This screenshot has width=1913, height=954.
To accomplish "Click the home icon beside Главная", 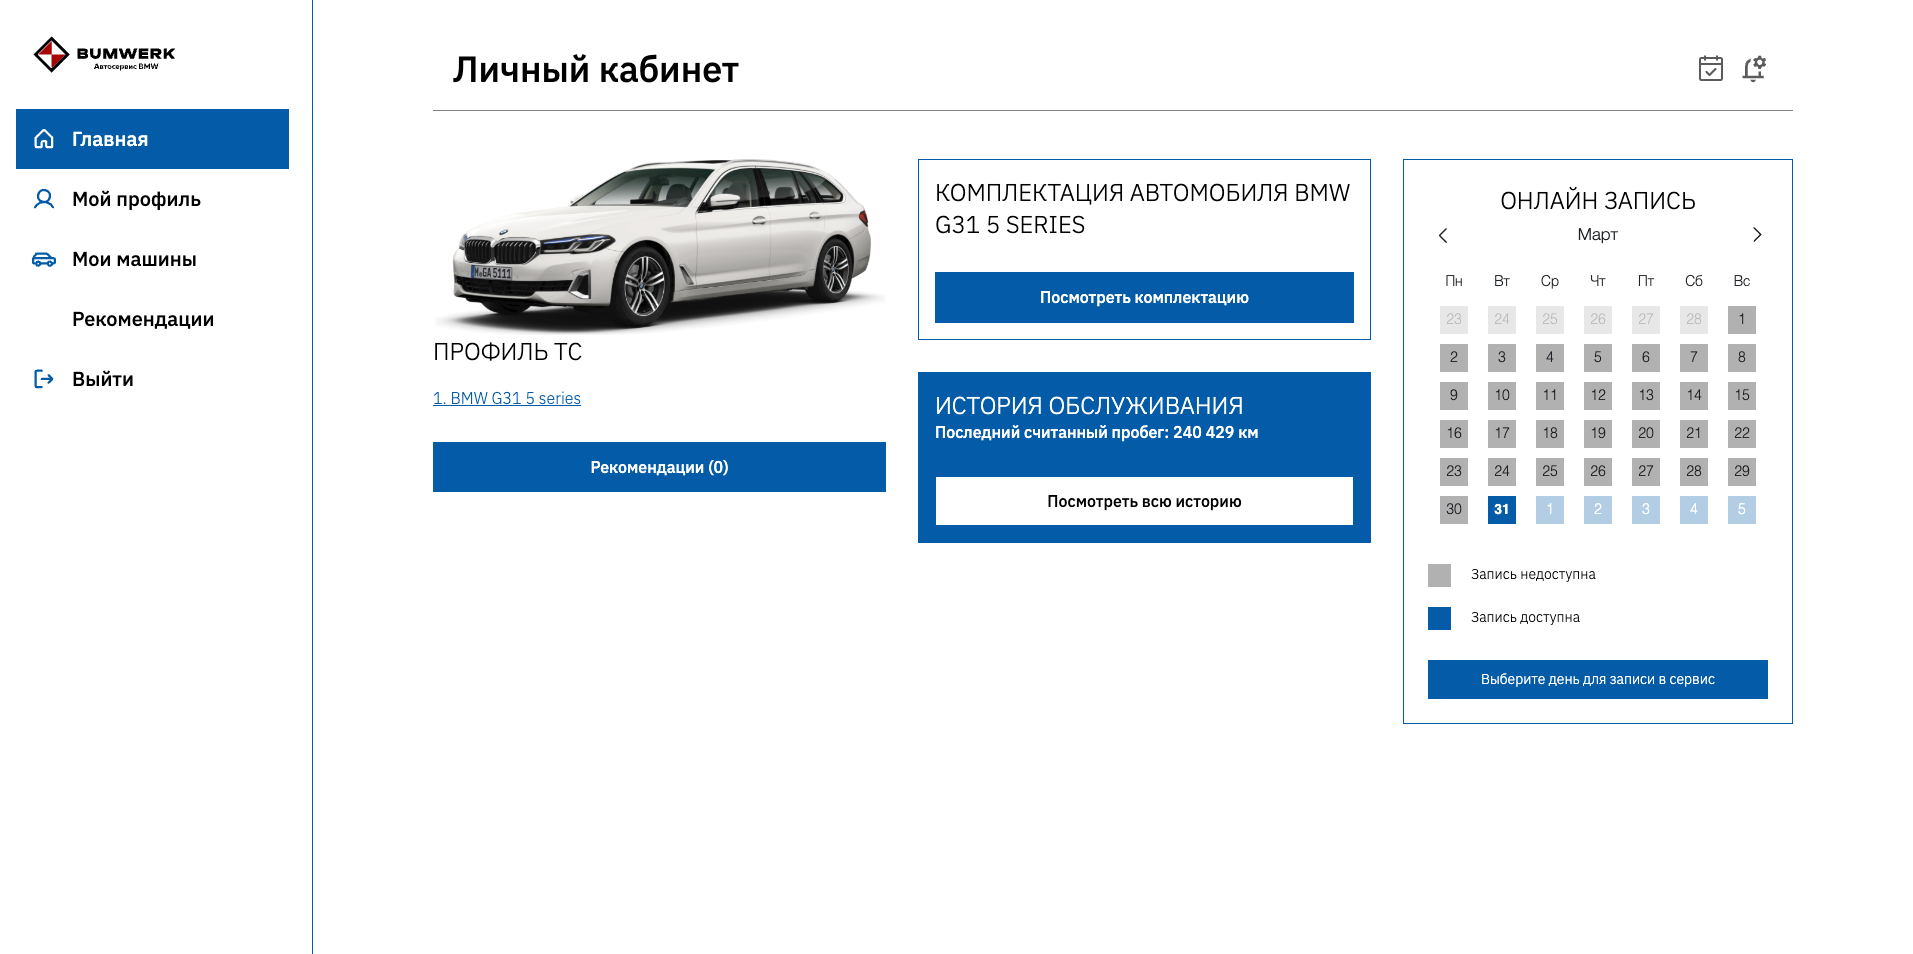I will (44, 139).
